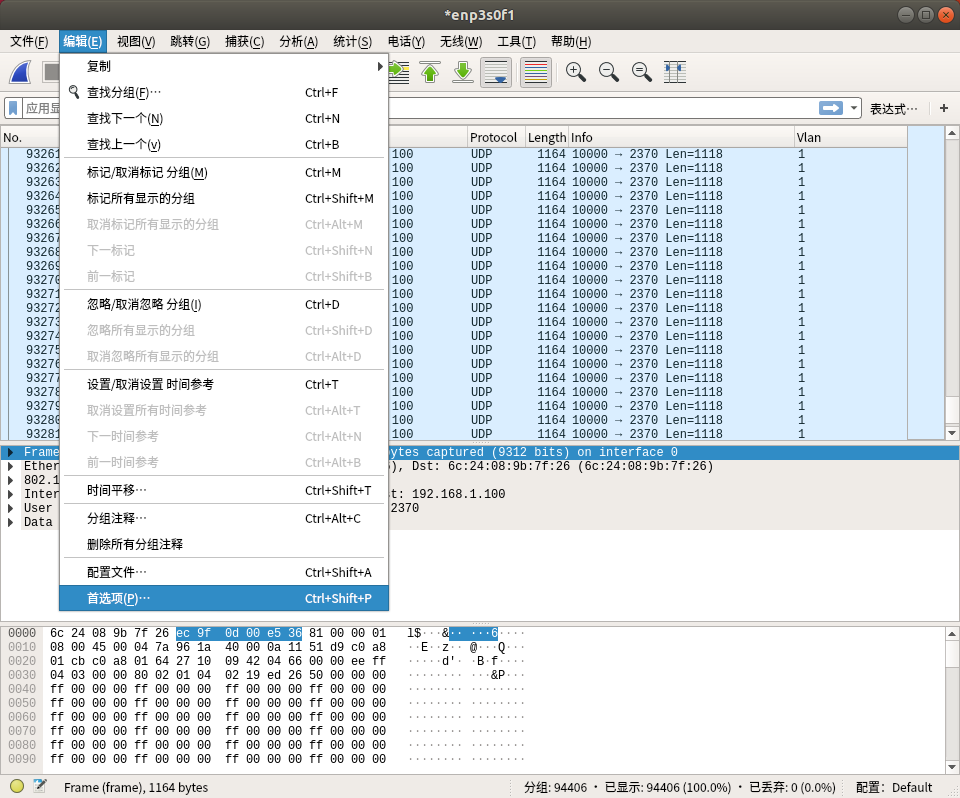Click the Info column header
Image resolution: width=960 pixels, height=798 pixels.
681,137
